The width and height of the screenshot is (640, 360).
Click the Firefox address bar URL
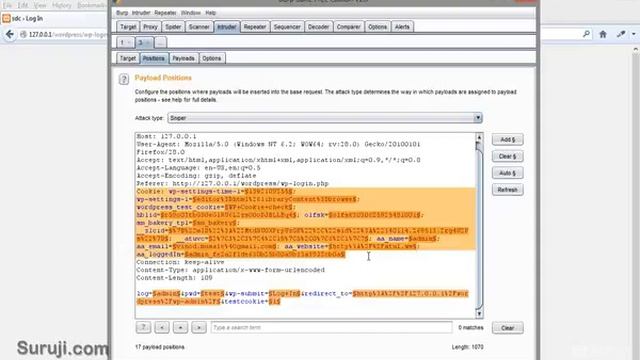point(67,35)
